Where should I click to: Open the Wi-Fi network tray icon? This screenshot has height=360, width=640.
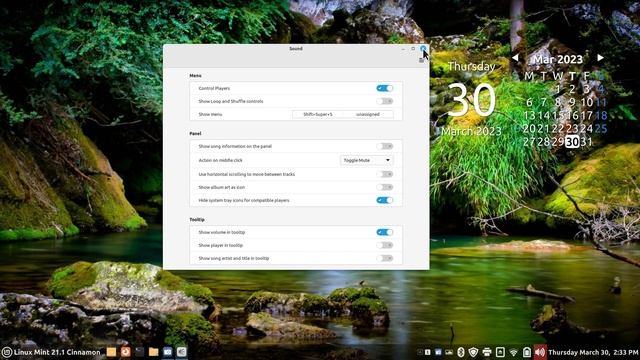click(514, 352)
